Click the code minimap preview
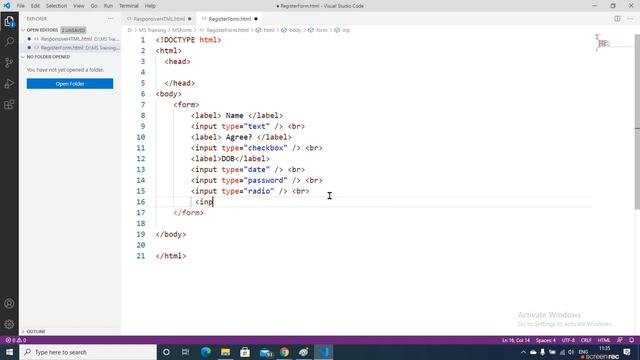640x360 pixels. [x=603, y=42]
